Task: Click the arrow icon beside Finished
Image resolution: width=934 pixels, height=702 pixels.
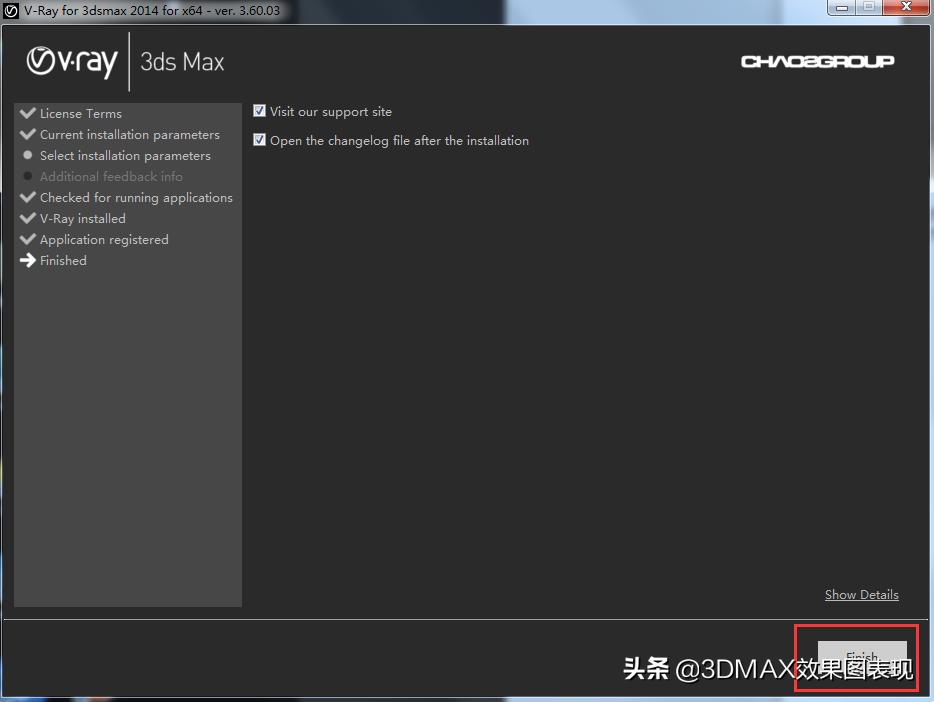Action: point(28,260)
